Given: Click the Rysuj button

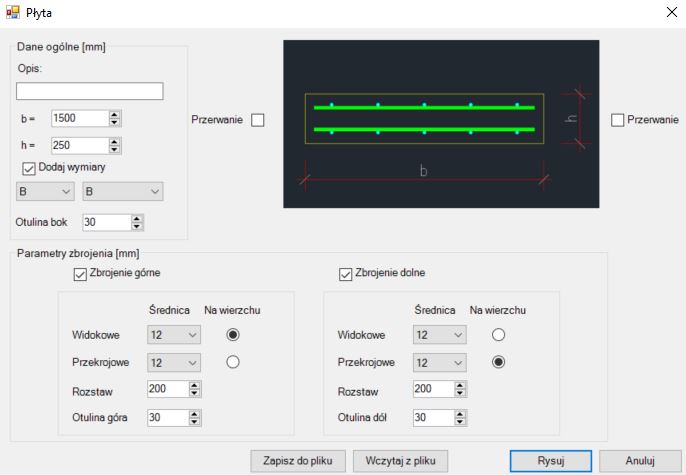Looking at the screenshot, I should pyautogui.click(x=551, y=461).
